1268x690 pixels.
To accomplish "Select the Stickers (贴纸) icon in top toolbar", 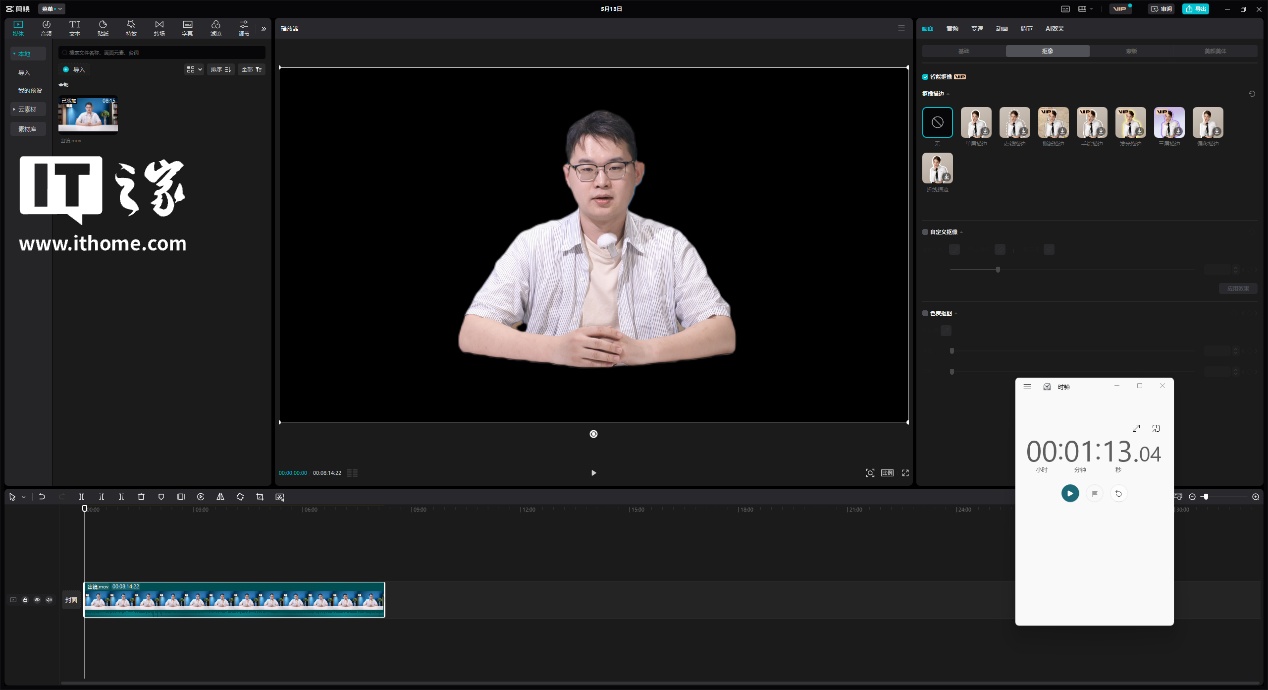I will coord(103,27).
